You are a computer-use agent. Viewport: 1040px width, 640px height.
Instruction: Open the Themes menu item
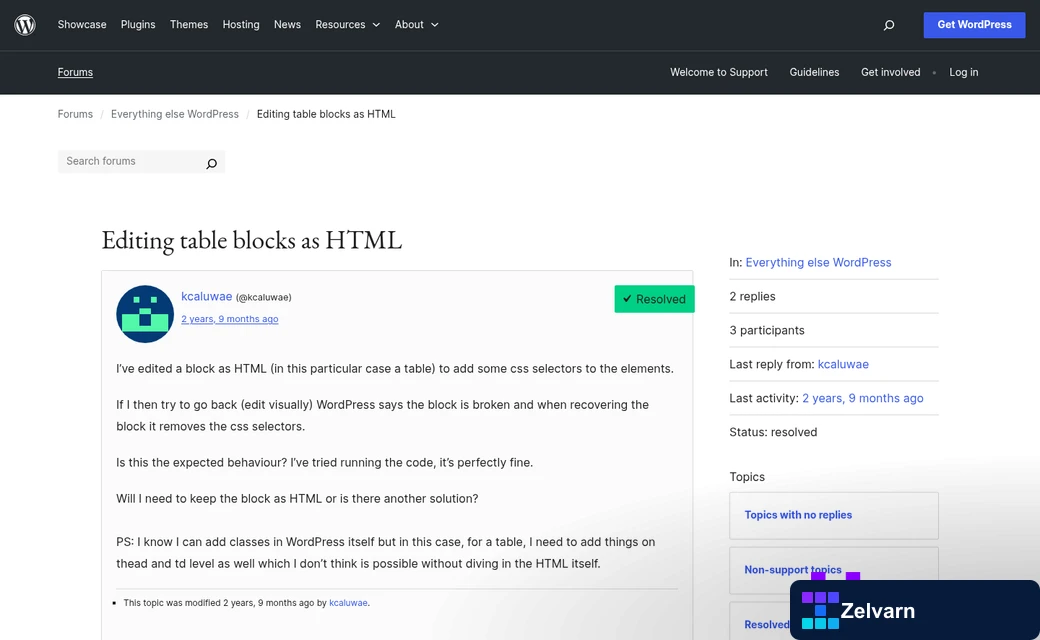189,25
